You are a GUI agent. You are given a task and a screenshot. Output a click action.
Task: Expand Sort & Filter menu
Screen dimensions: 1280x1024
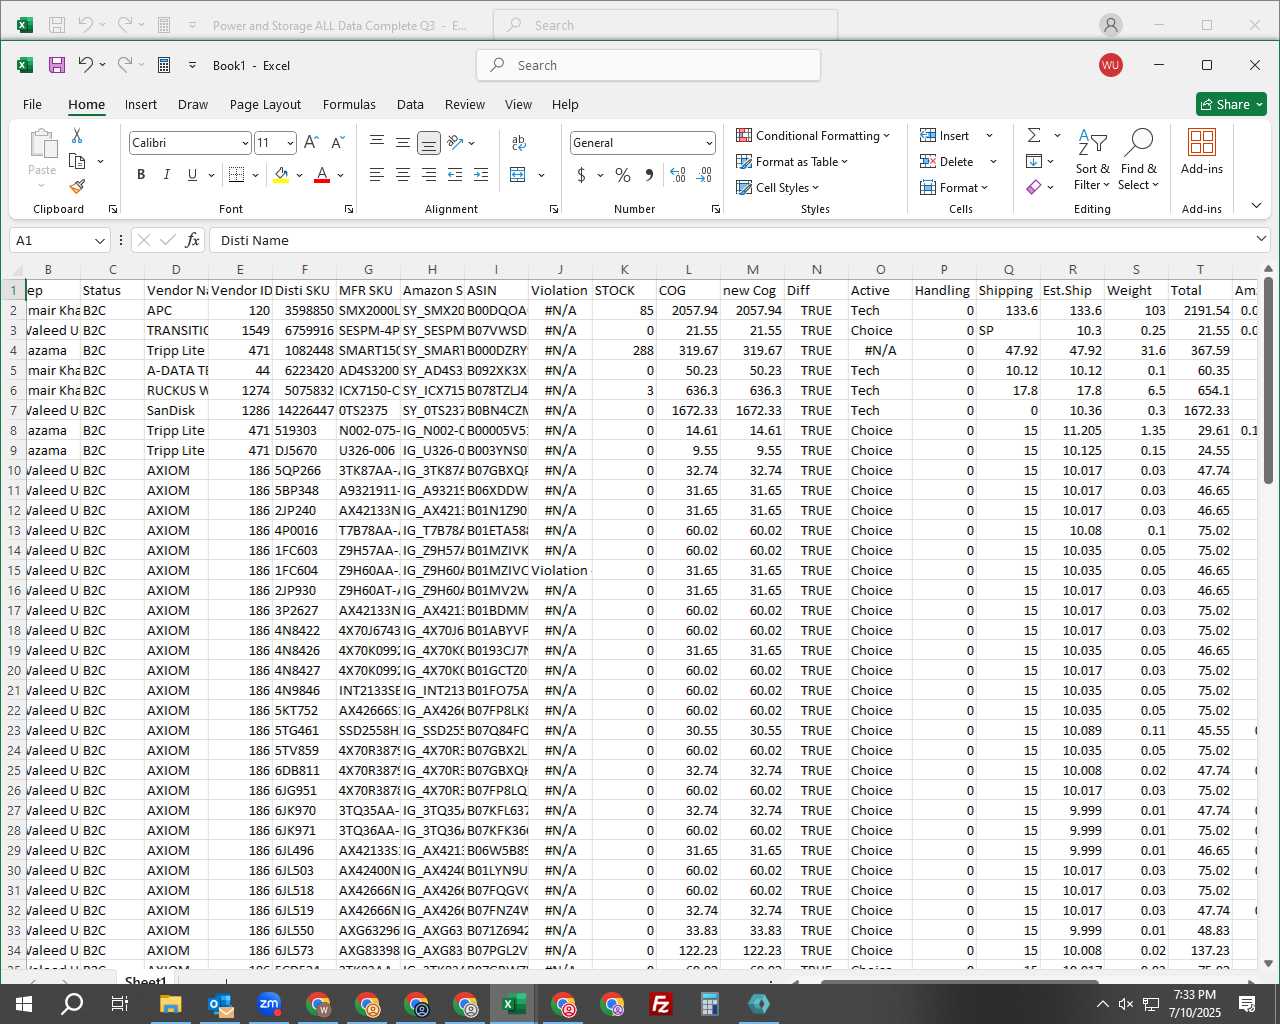pos(1092,160)
